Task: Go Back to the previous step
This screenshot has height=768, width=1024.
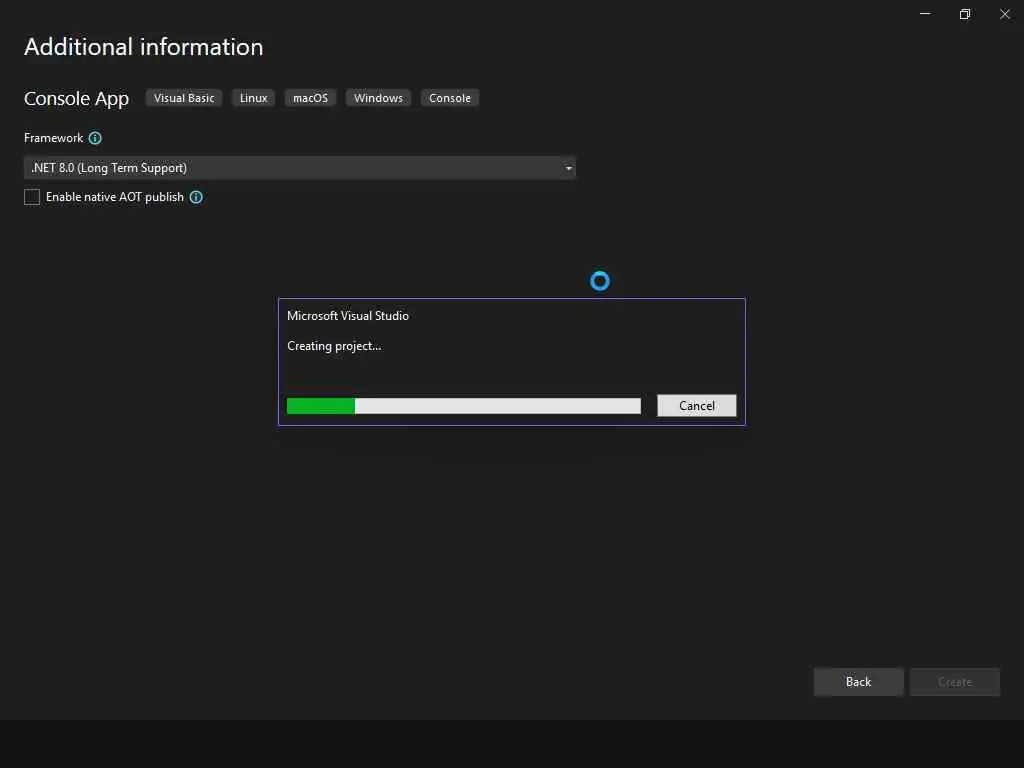Action: click(x=858, y=682)
